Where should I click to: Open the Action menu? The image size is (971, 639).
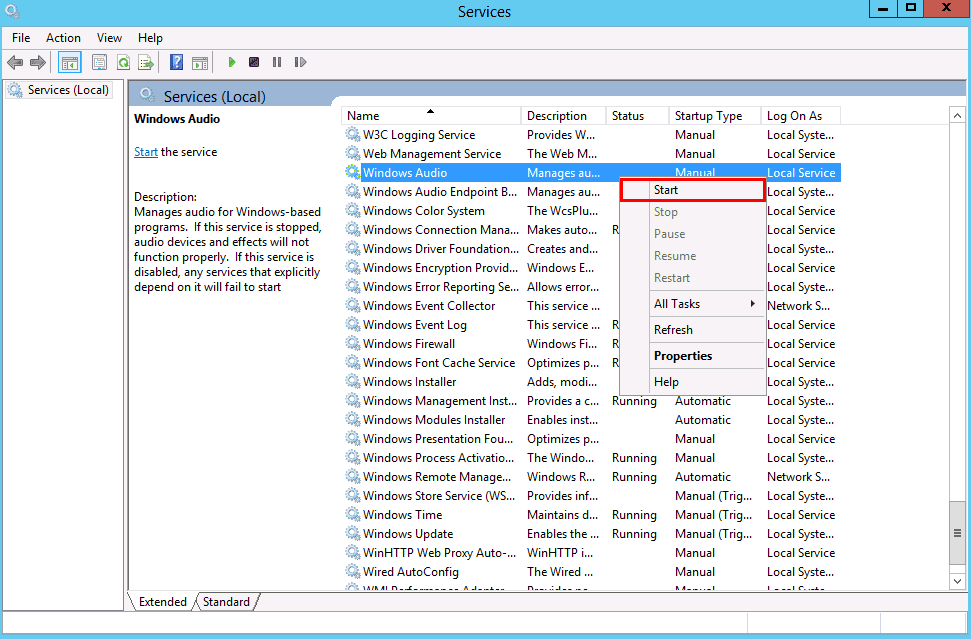pos(63,38)
